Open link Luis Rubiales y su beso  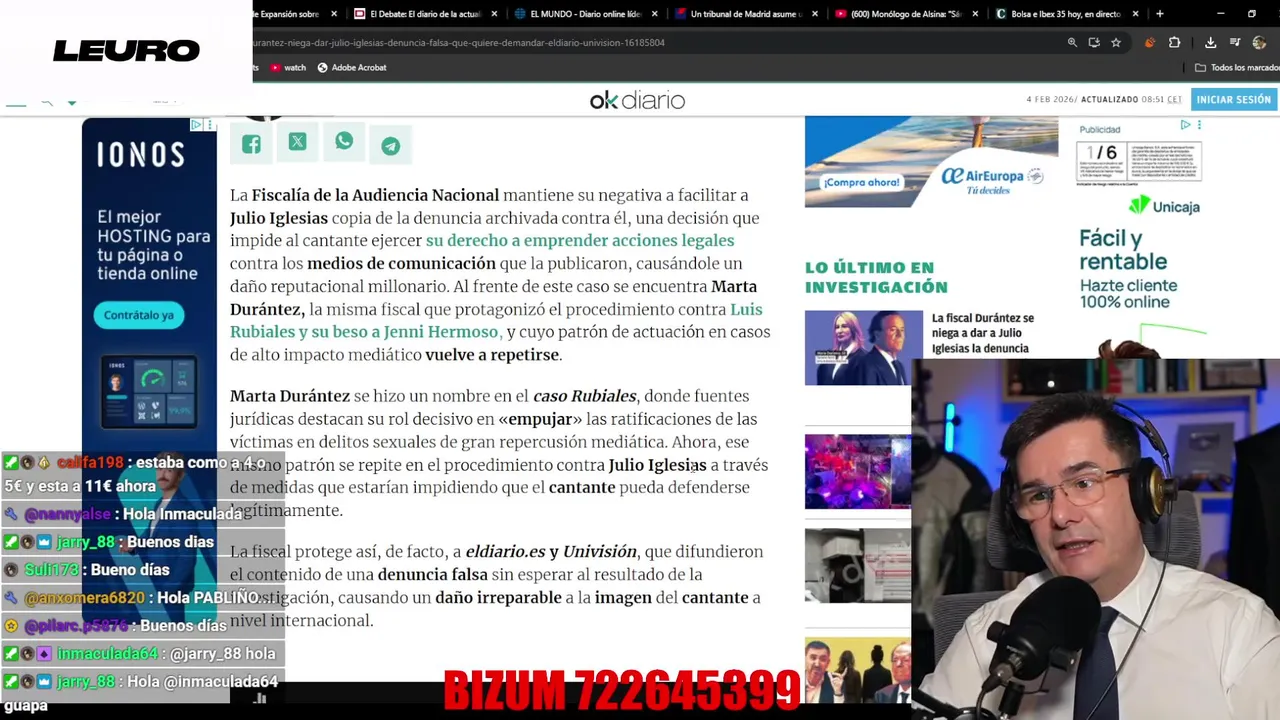tap(496, 320)
